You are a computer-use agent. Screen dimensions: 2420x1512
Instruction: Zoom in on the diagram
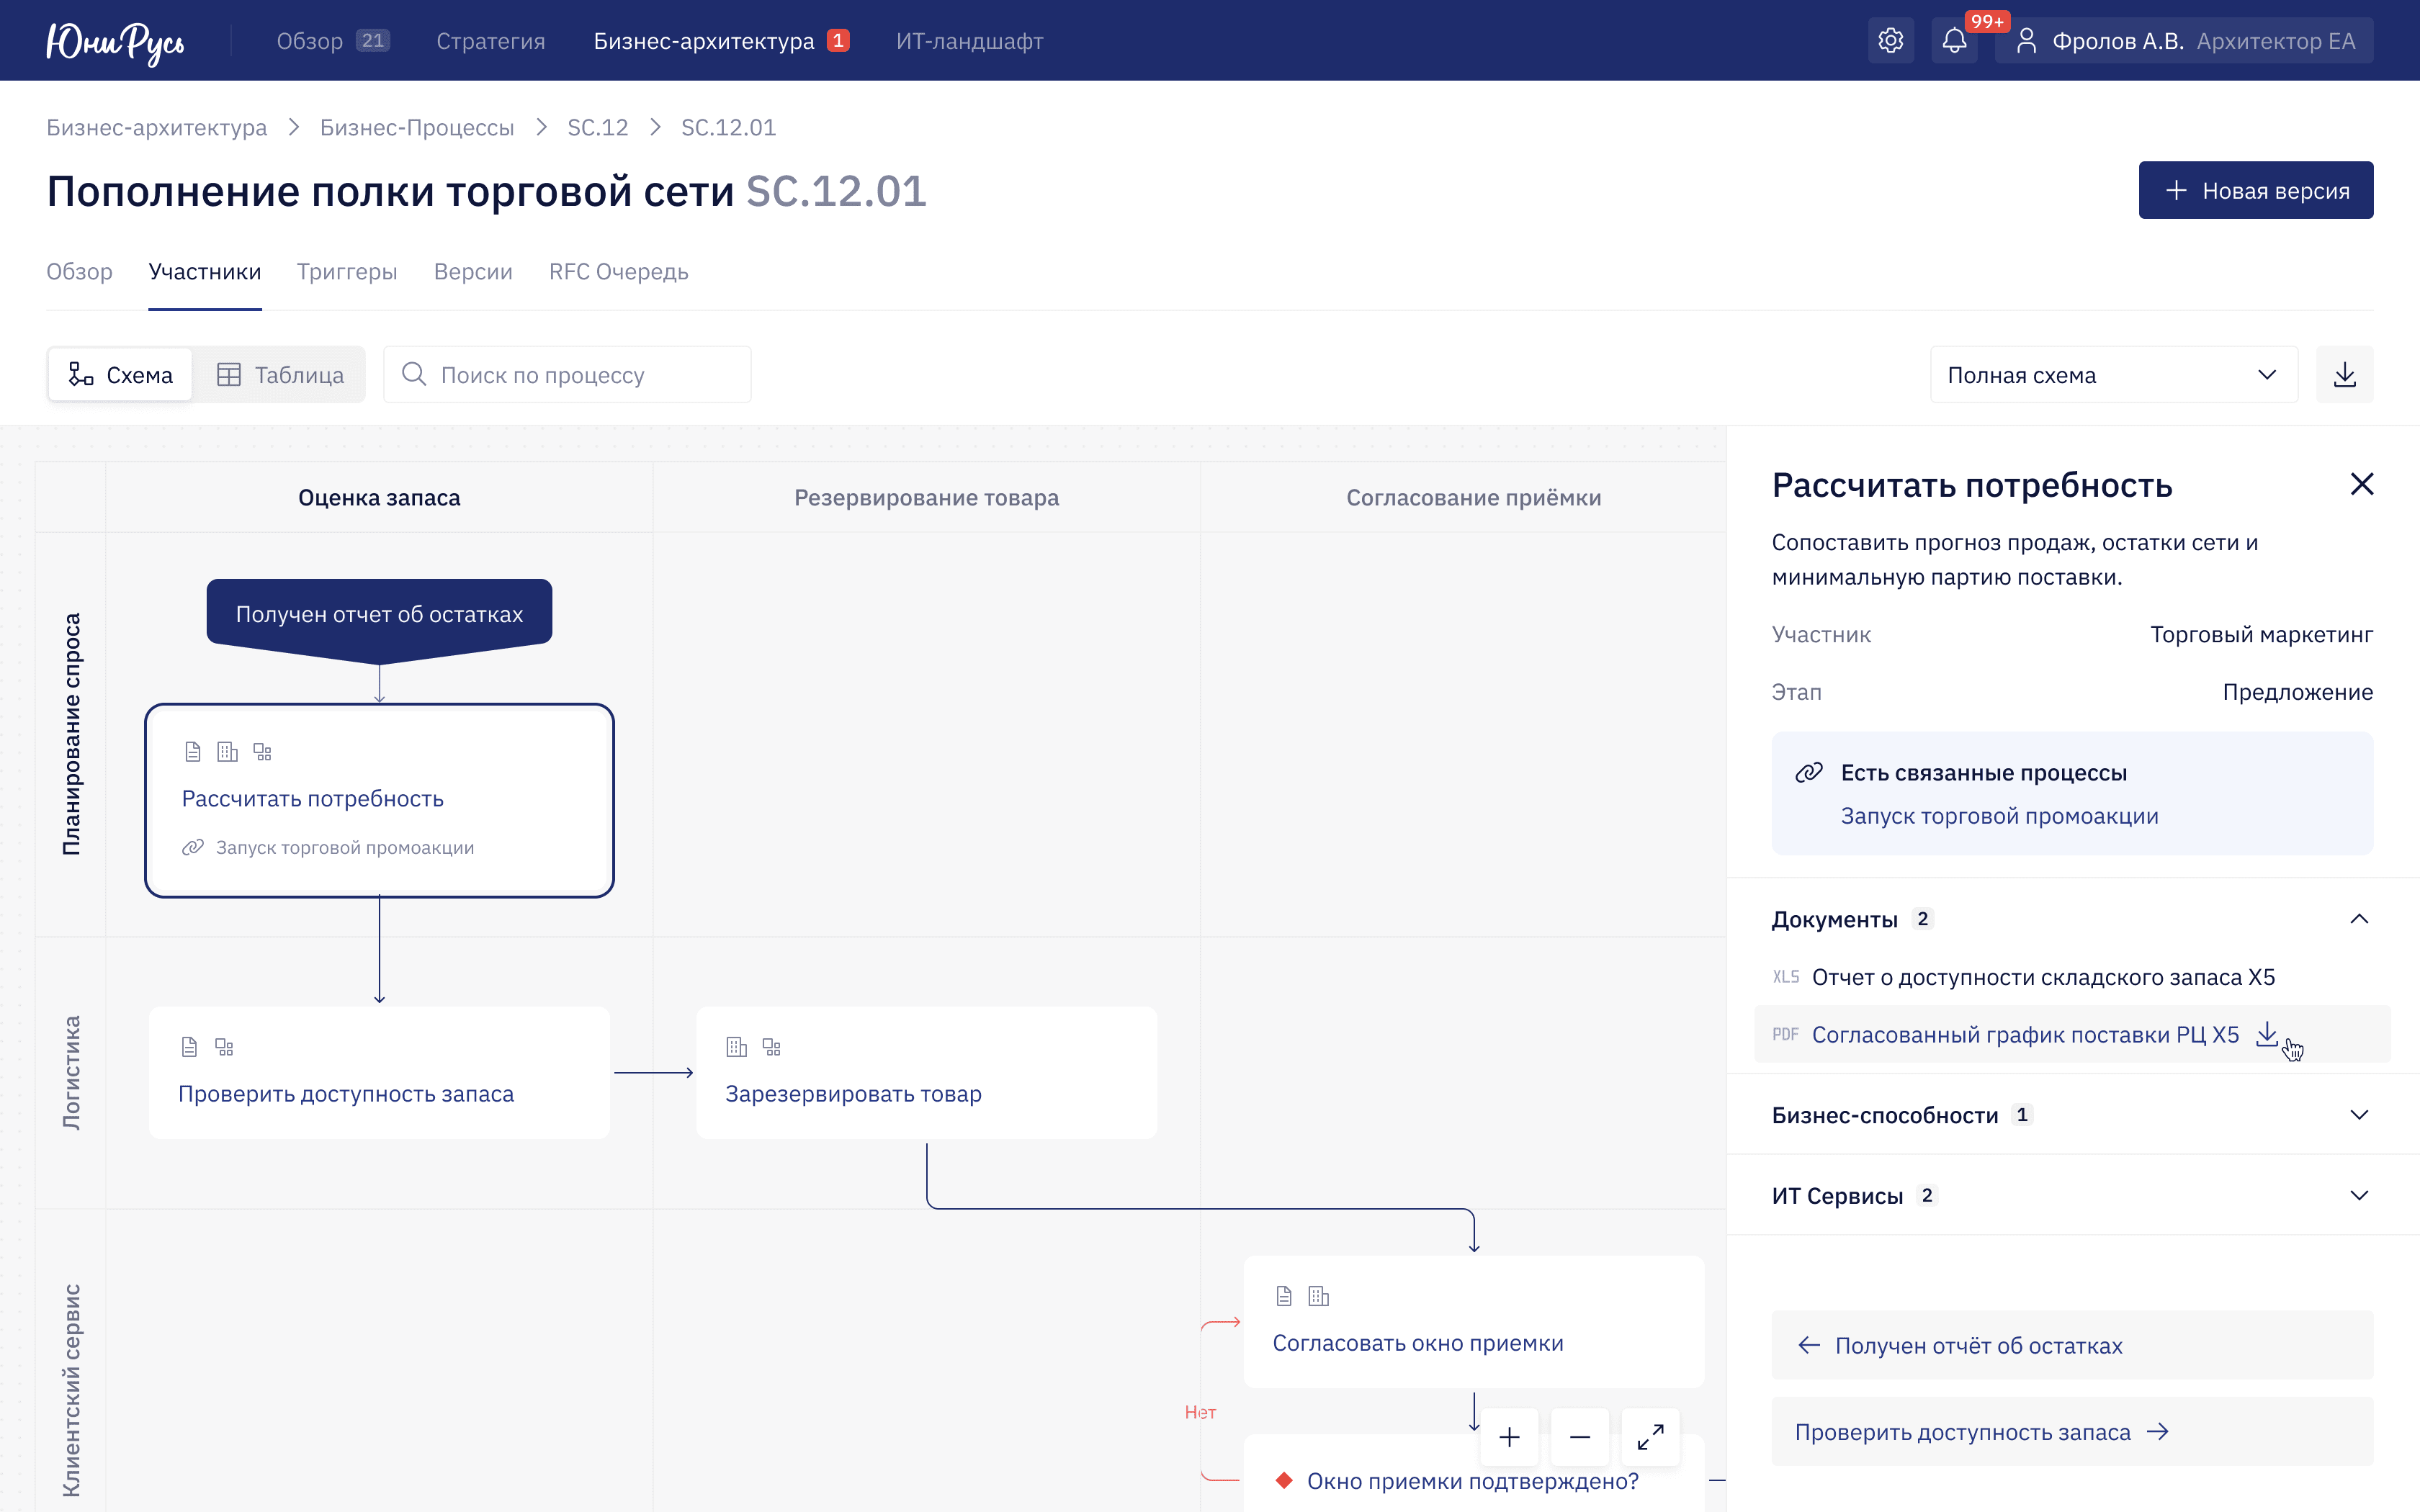coord(1510,1437)
